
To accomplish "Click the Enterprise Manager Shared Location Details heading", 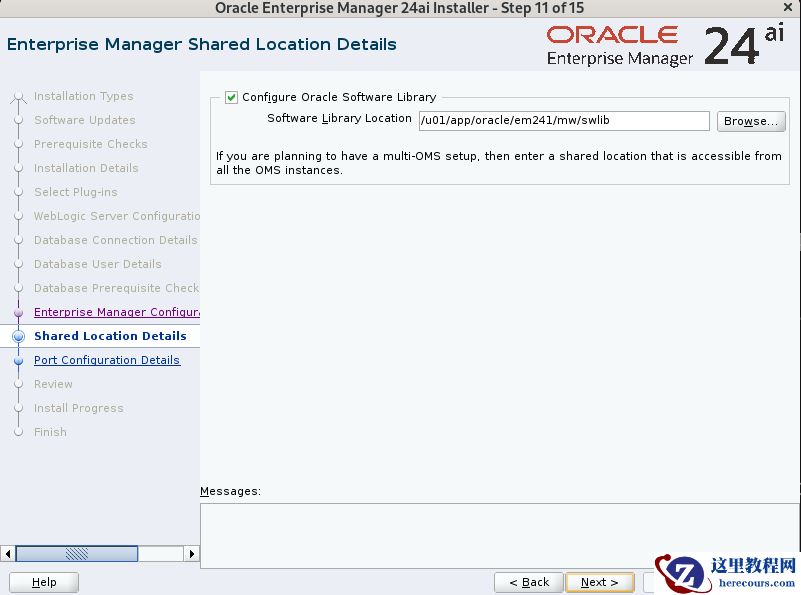I will (202, 44).
